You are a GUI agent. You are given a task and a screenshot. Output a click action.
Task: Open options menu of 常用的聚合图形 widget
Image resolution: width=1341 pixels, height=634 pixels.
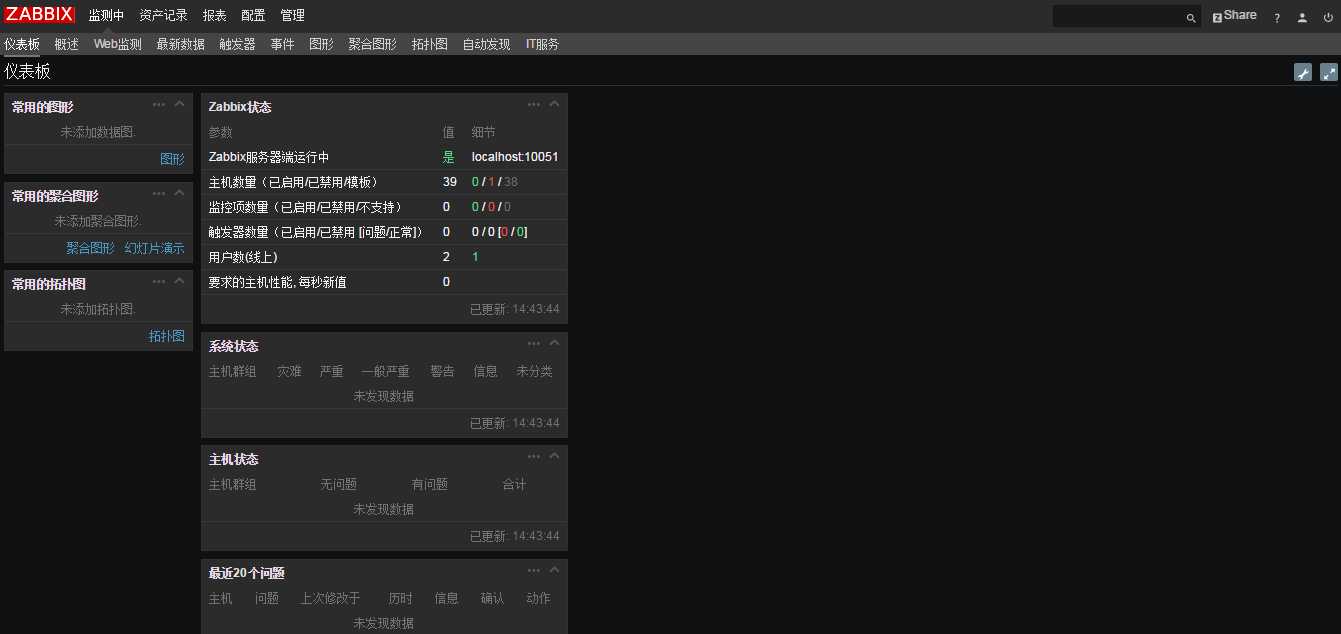[159, 192]
